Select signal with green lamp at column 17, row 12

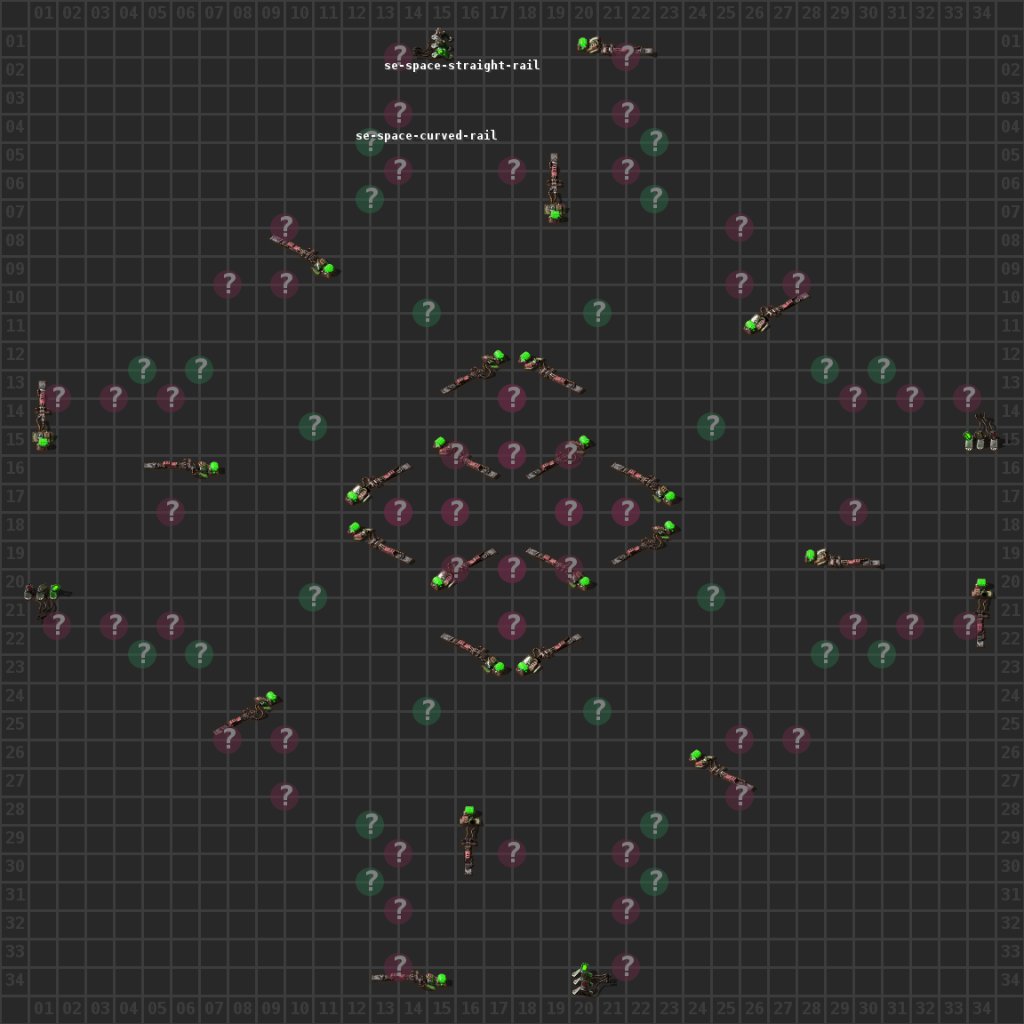(475, 372)
